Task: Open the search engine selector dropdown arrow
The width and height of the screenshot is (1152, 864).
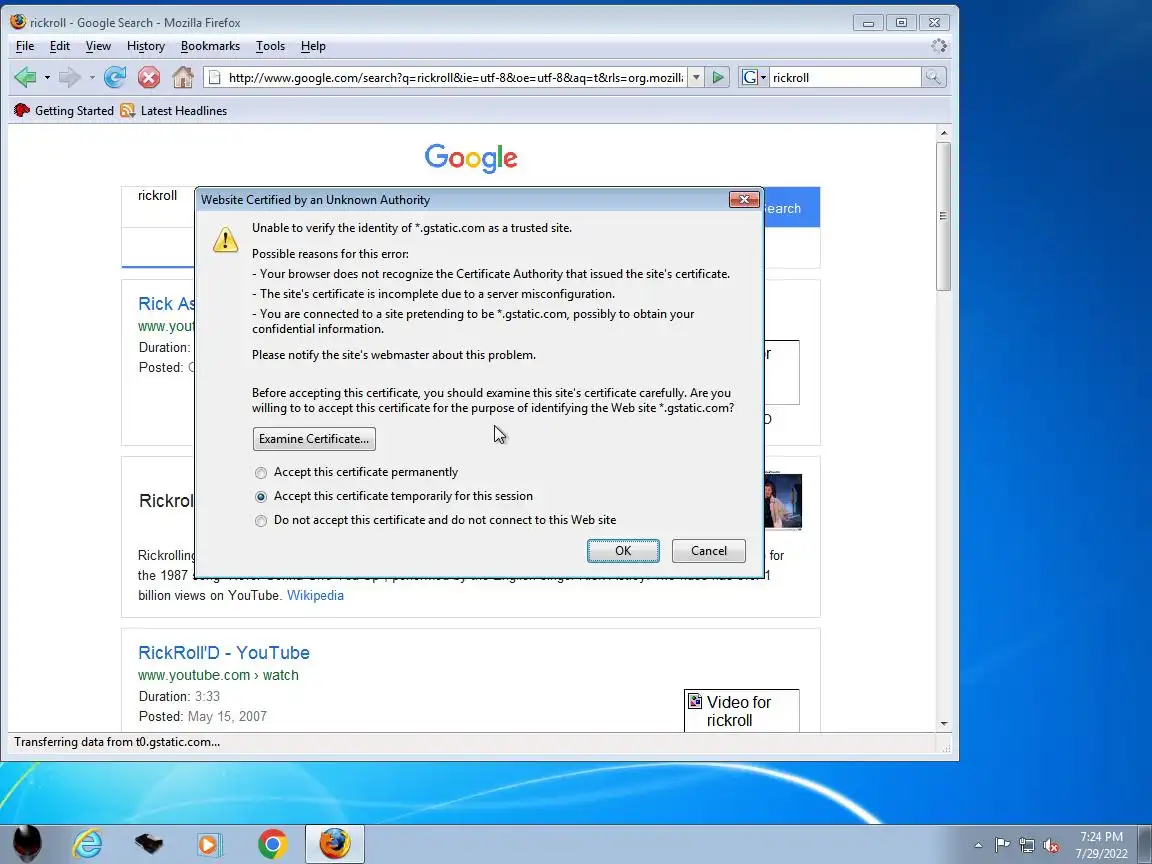Action: click(x=763, y=77)
